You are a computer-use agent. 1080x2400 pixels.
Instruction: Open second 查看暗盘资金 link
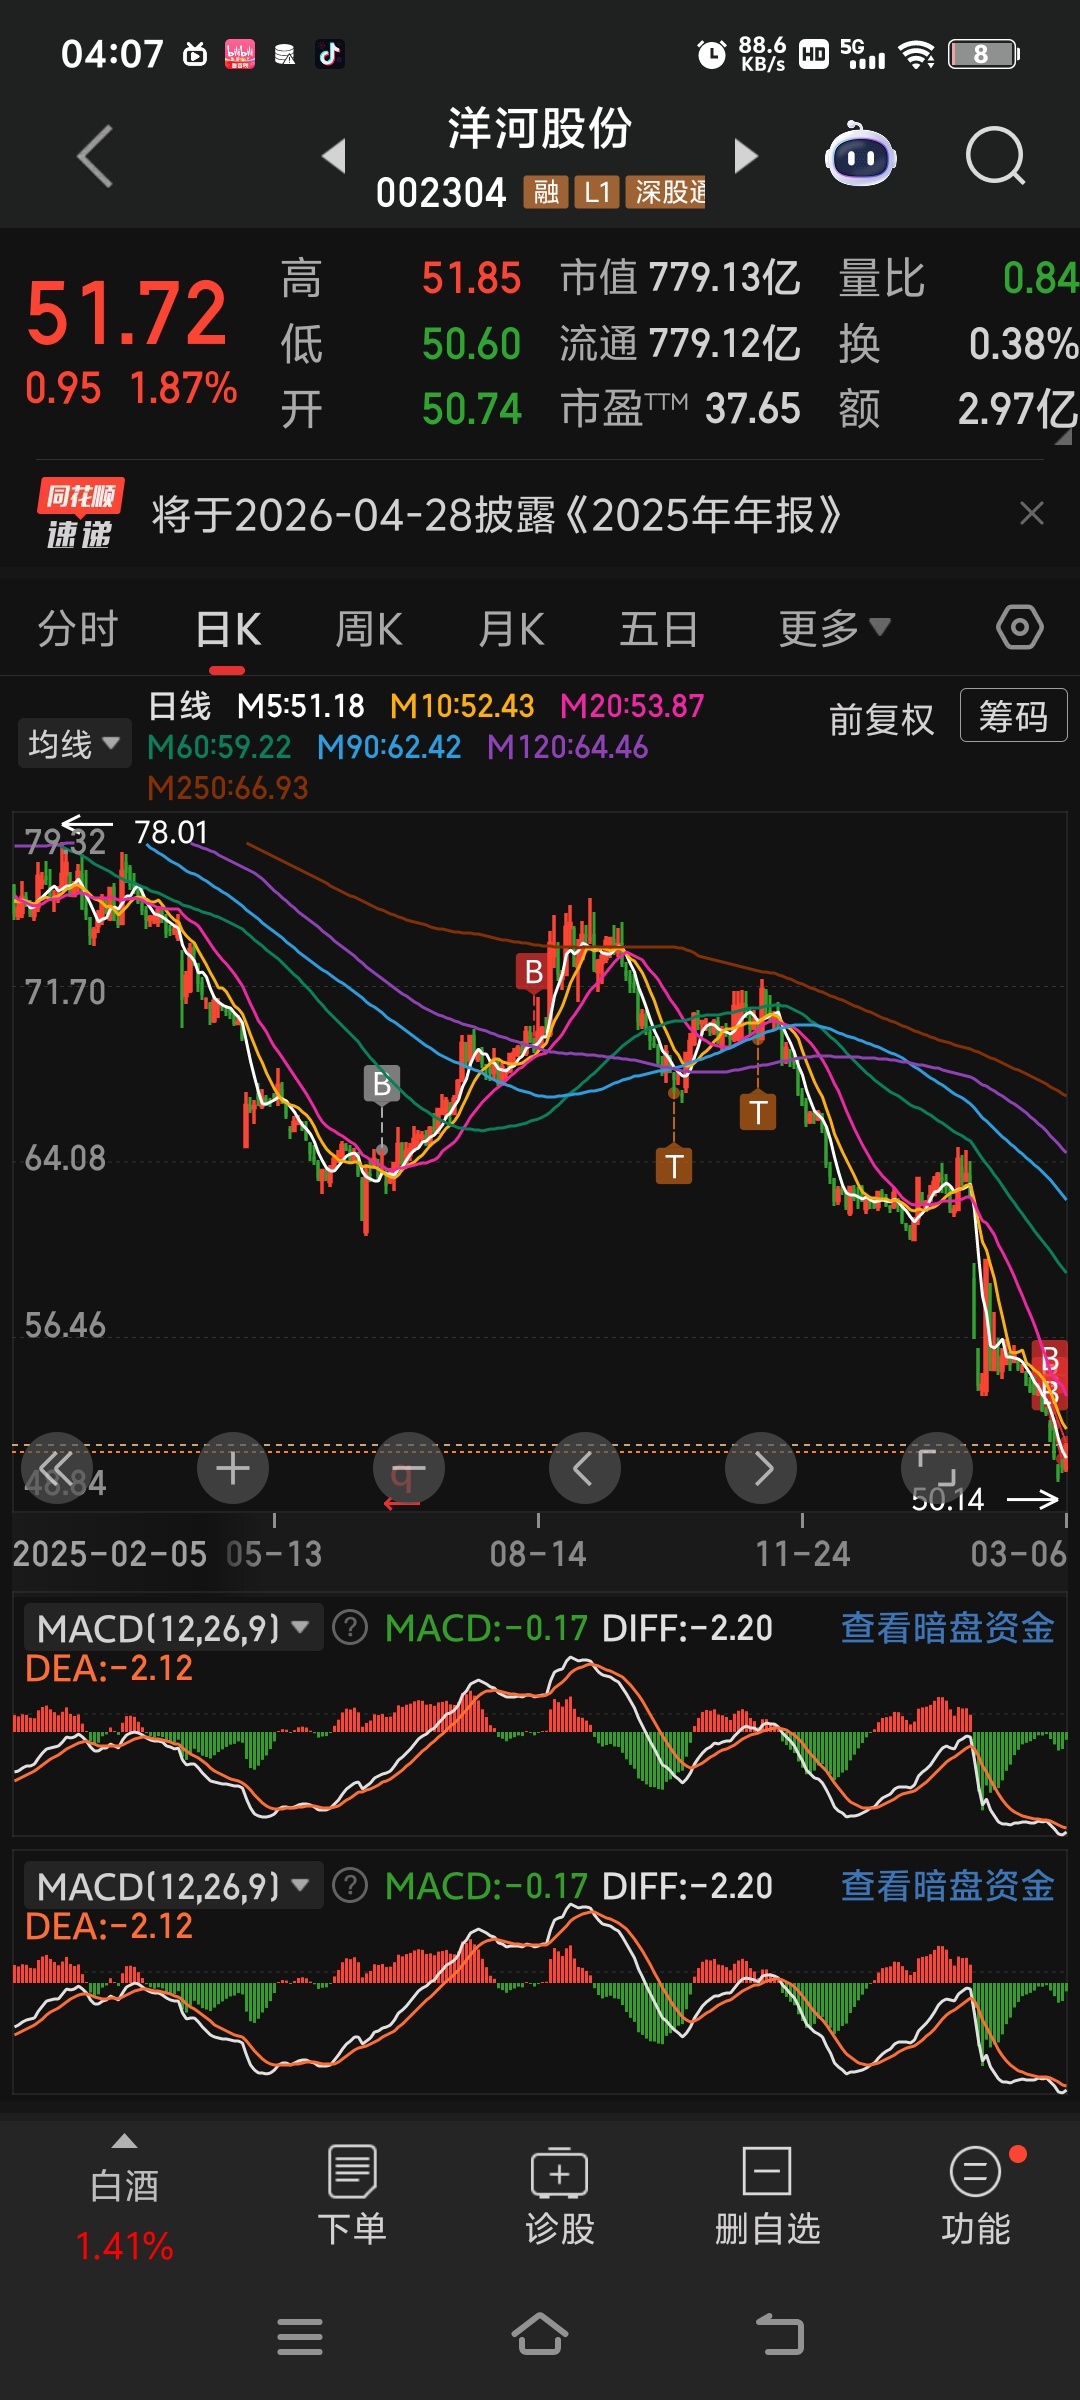[947, 1886]
